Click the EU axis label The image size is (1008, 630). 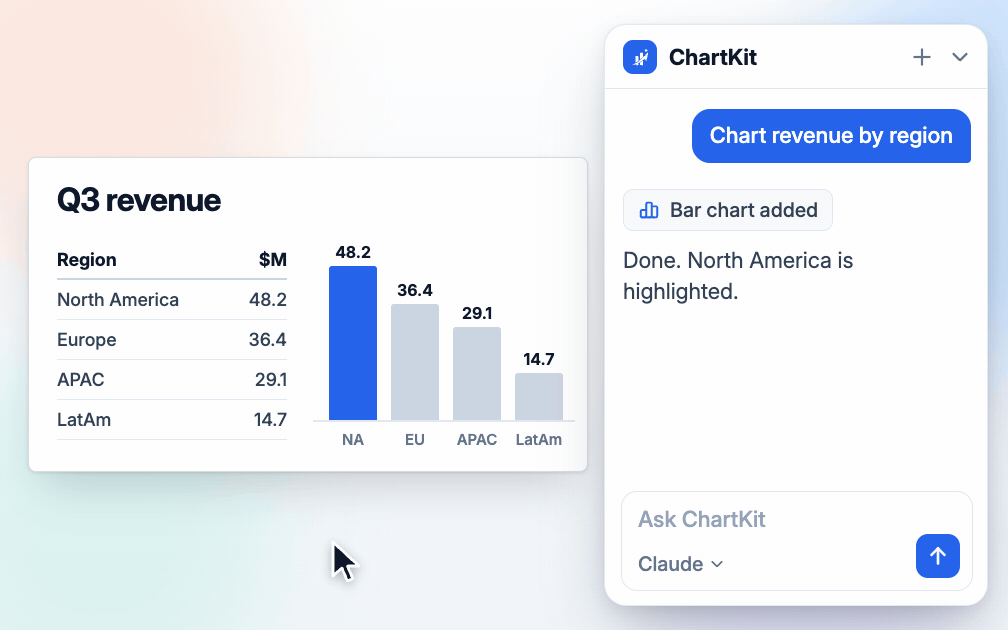pos(415,440)
